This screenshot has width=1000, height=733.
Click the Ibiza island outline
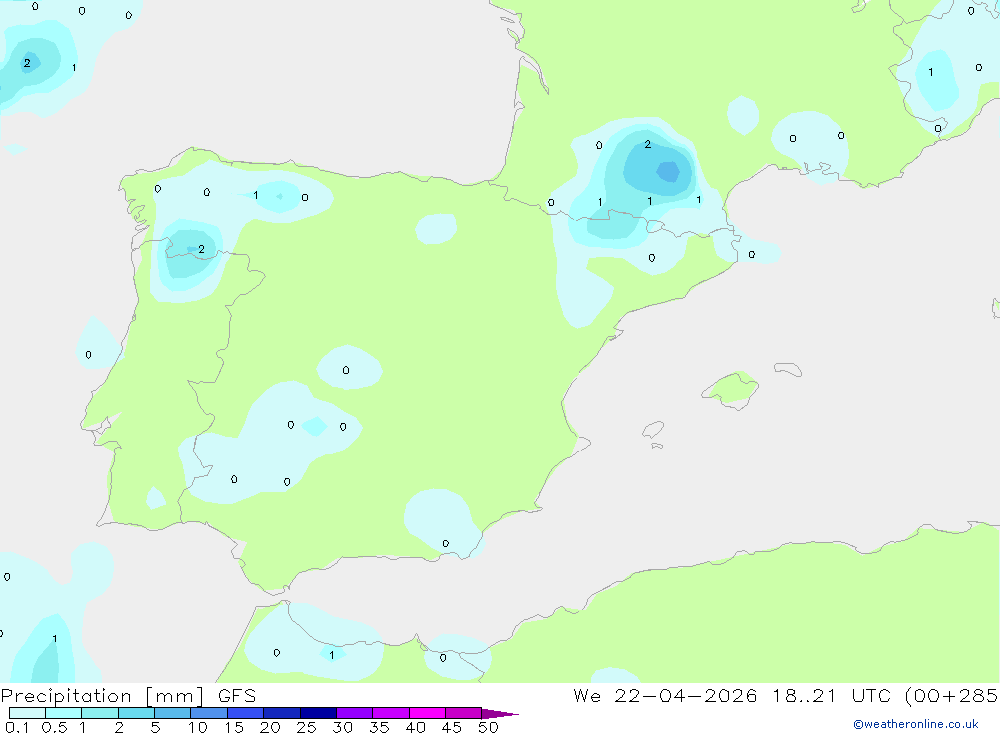(653, 430)
